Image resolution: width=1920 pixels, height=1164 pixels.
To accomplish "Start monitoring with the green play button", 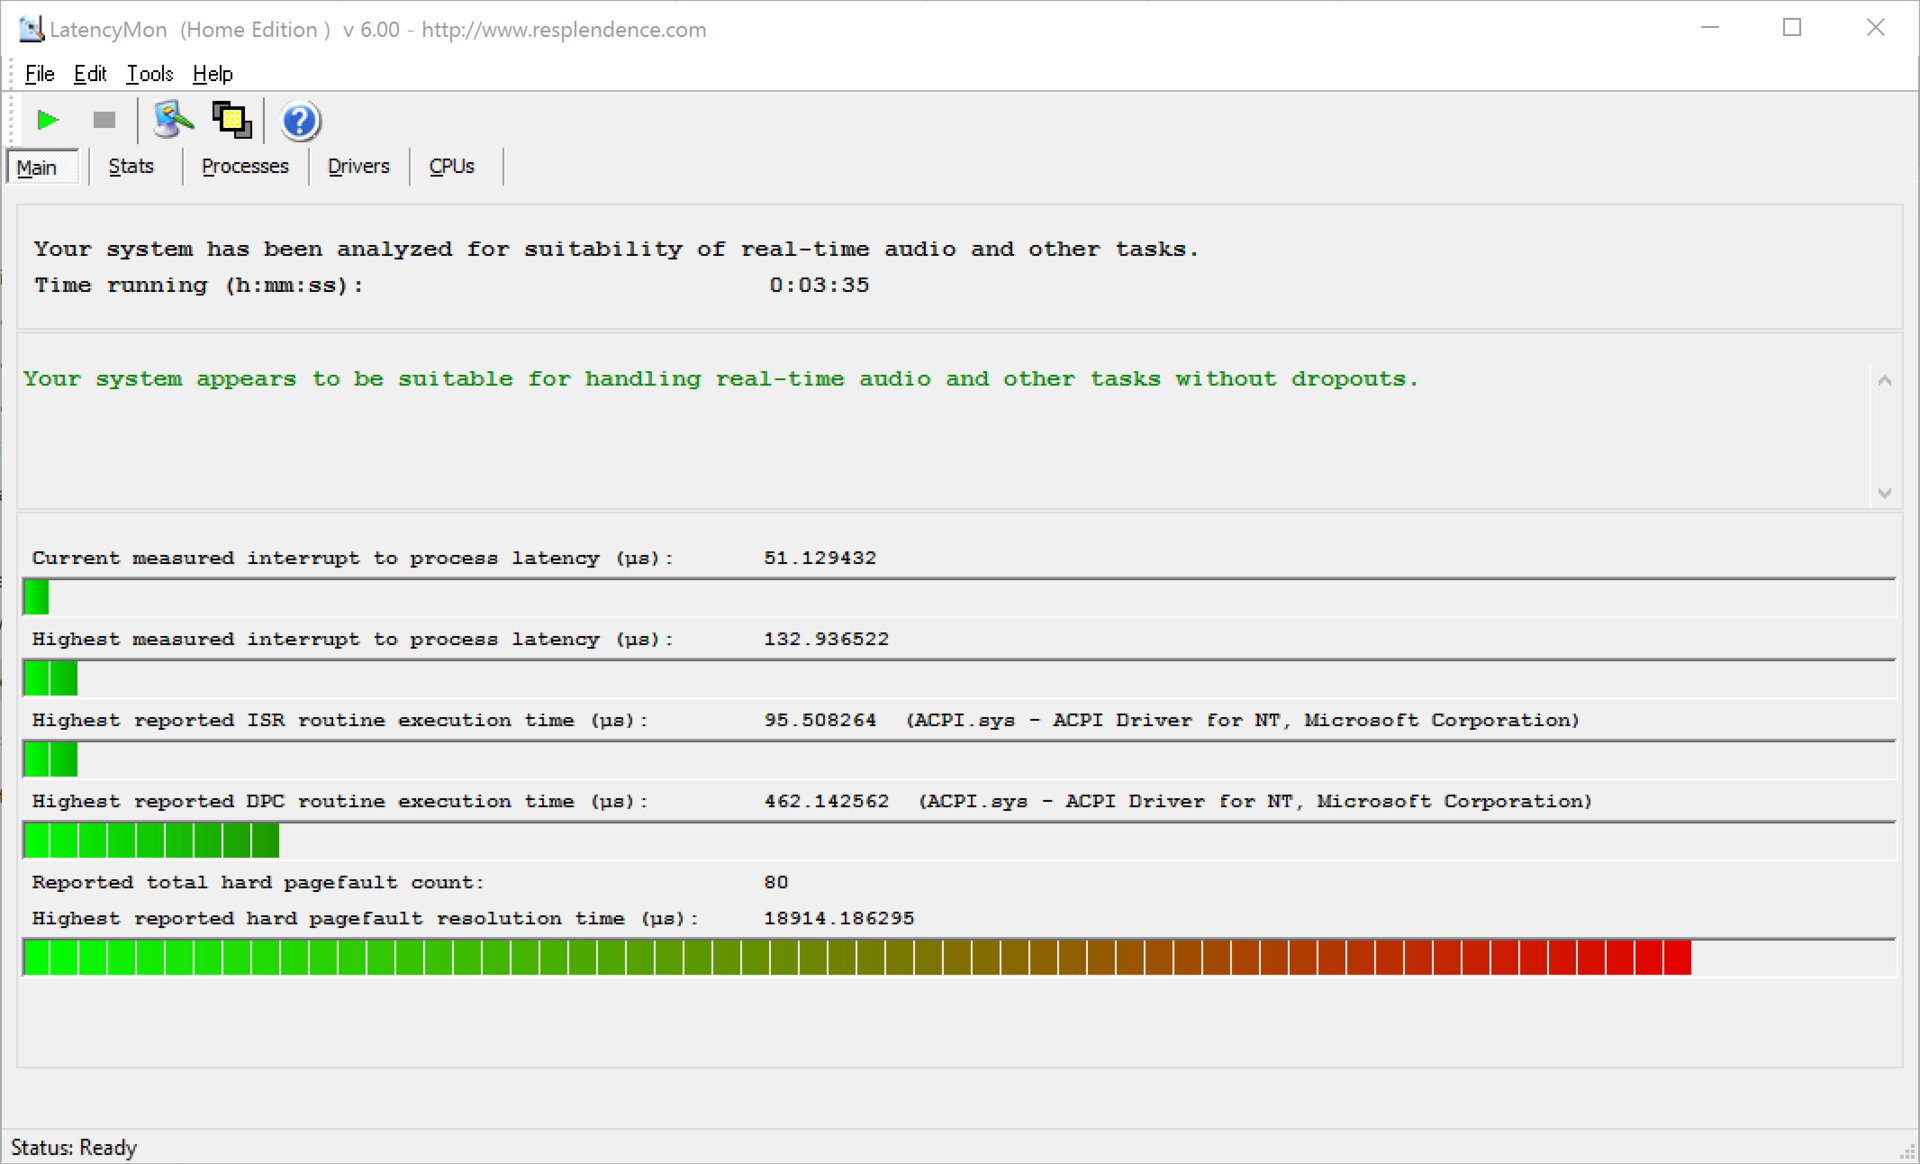I will coord(47,121).
